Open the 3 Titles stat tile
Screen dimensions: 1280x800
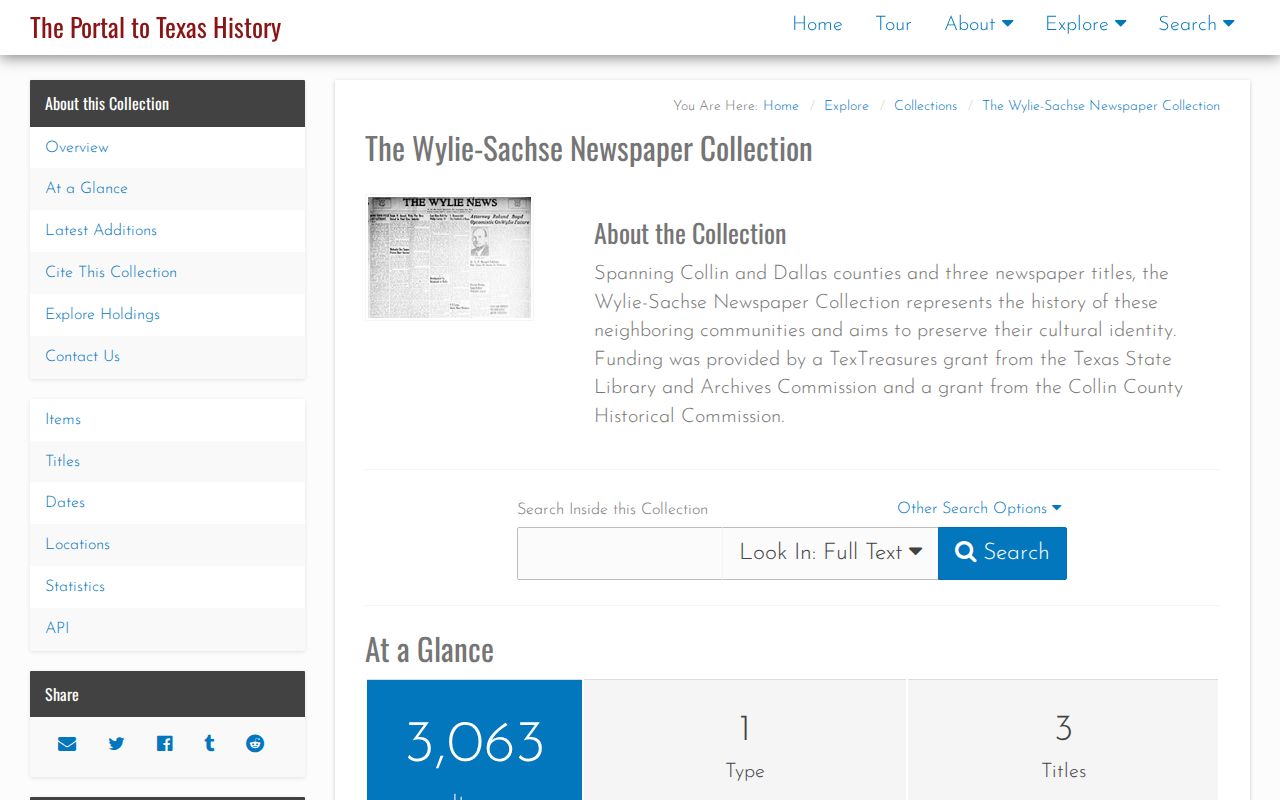click(1063, 741)
